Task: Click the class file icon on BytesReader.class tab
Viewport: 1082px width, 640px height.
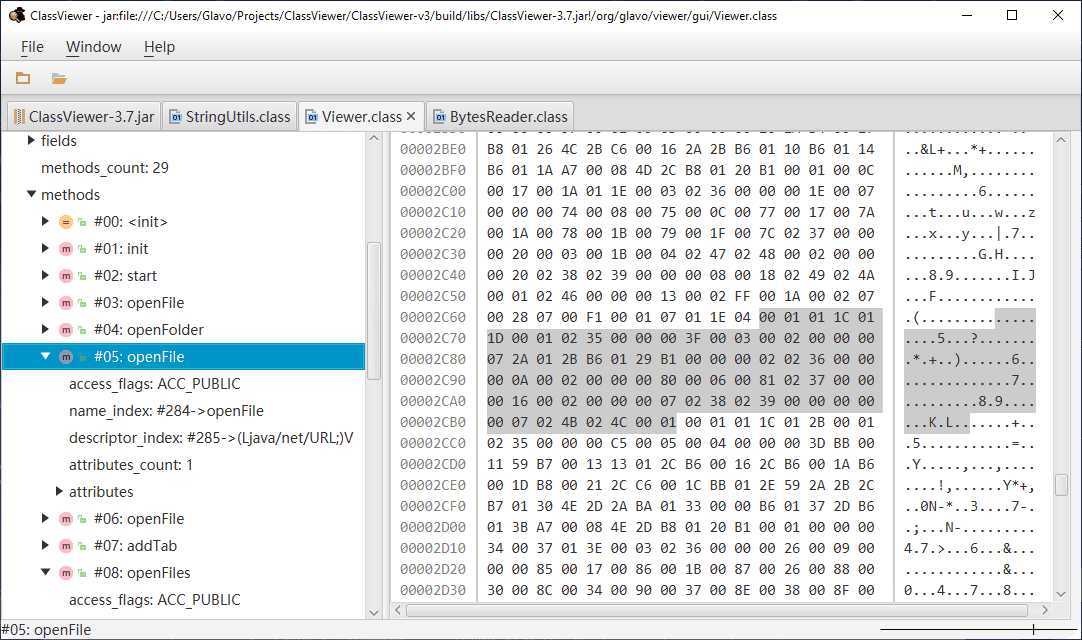Action: [440, 117]
